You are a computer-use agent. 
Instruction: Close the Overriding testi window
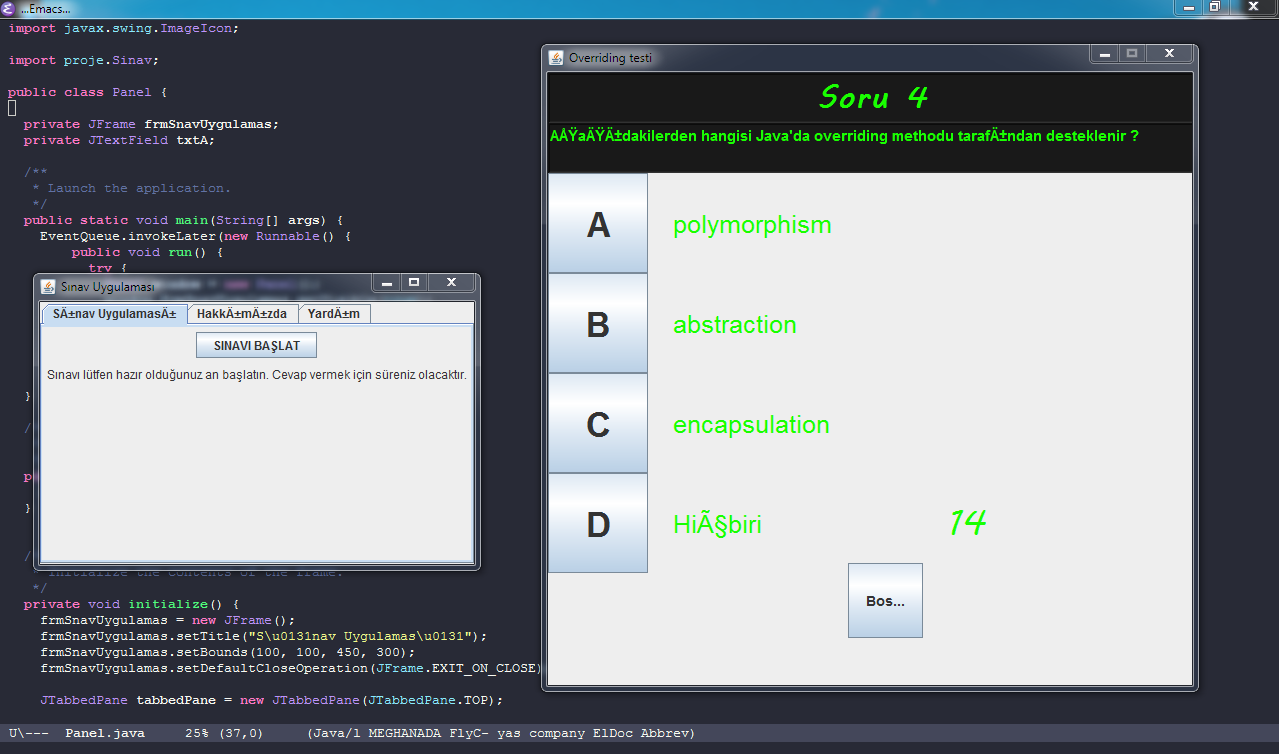[x=1169, y=55]
